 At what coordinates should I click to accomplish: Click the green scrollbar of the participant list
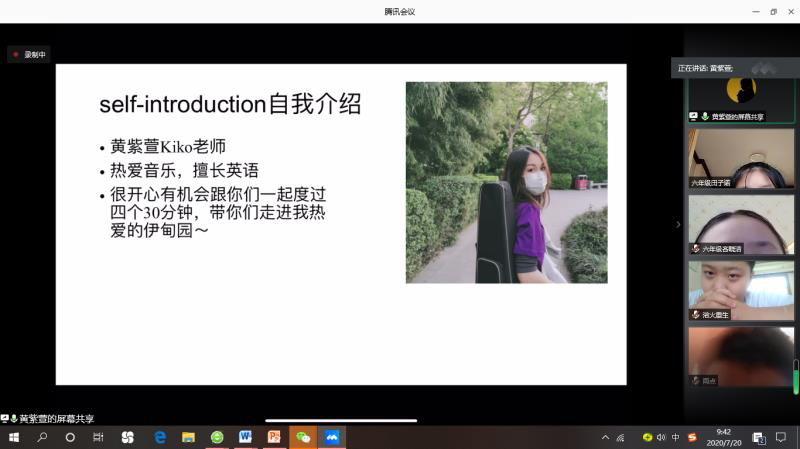click(796, 377)
